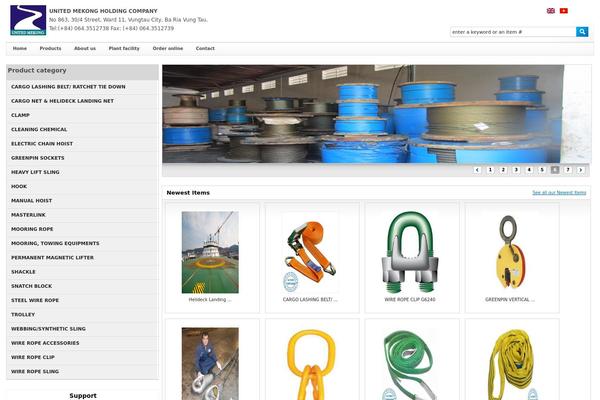
Task: Jump to banner slide 5
Action: click(x=542, y=170)
